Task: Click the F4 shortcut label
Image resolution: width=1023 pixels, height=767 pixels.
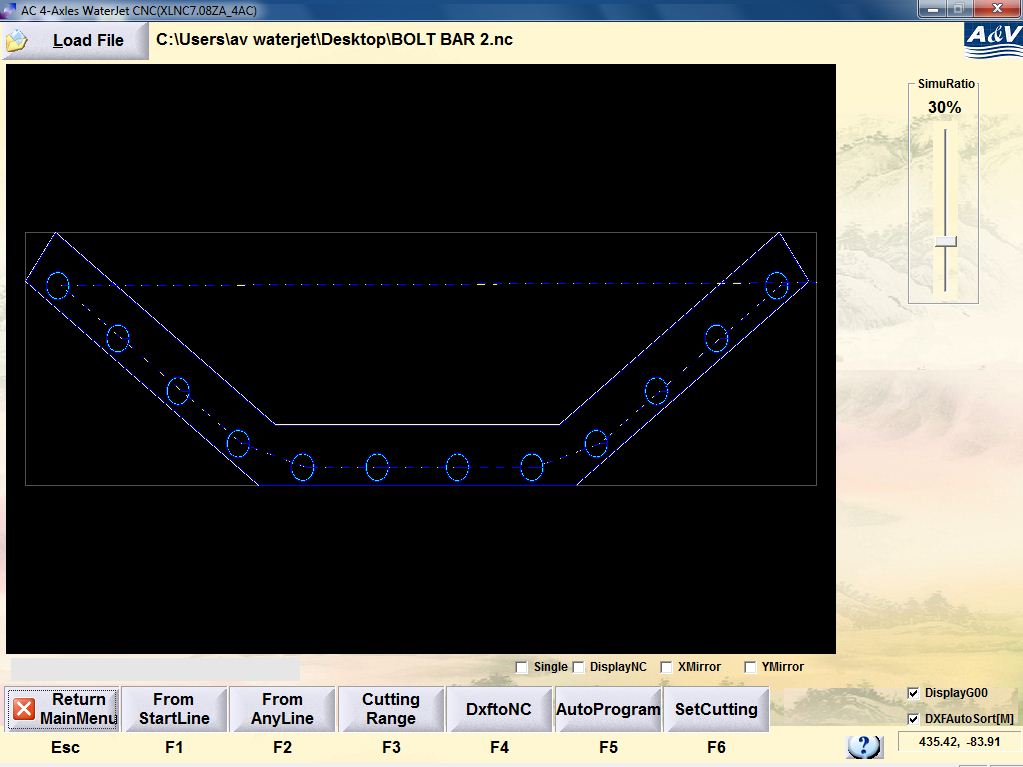Action: (x=499, y=747)
